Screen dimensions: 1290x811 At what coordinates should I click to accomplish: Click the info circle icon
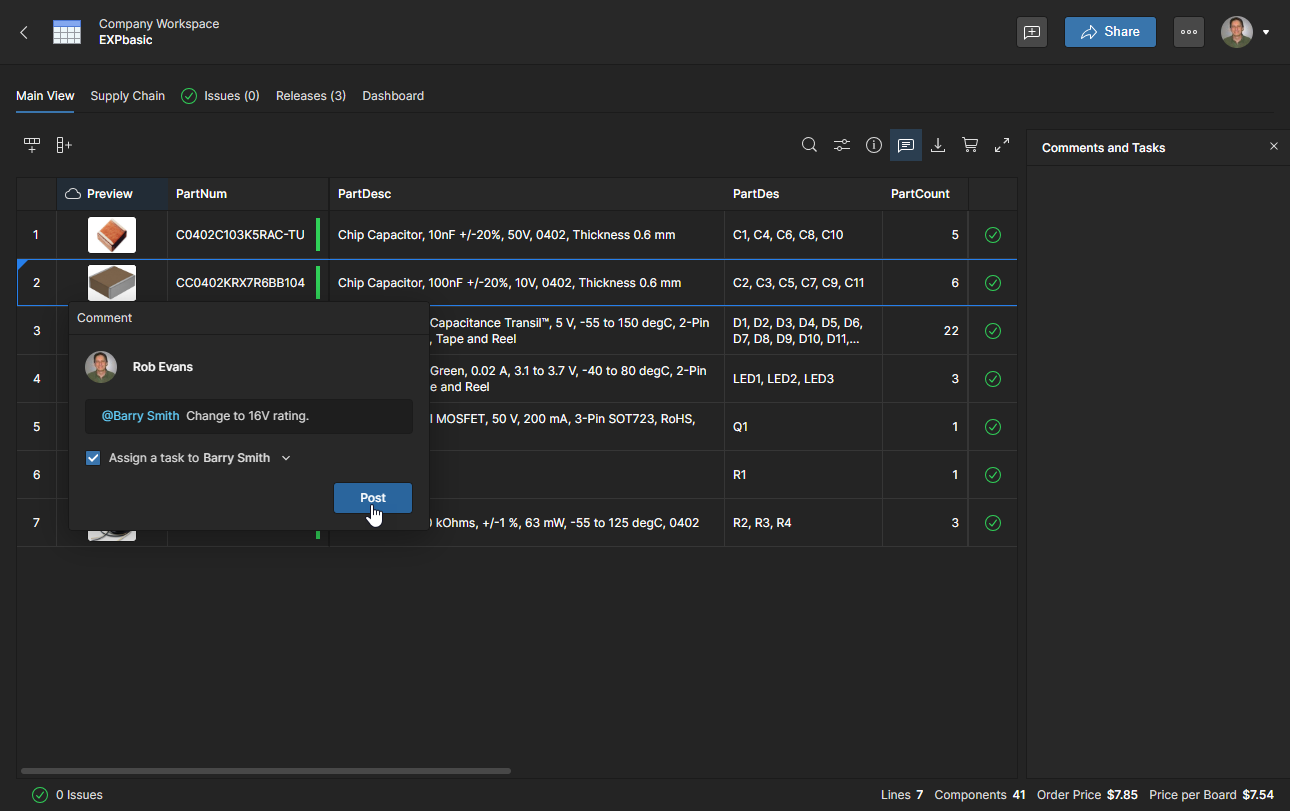point(874,145)
